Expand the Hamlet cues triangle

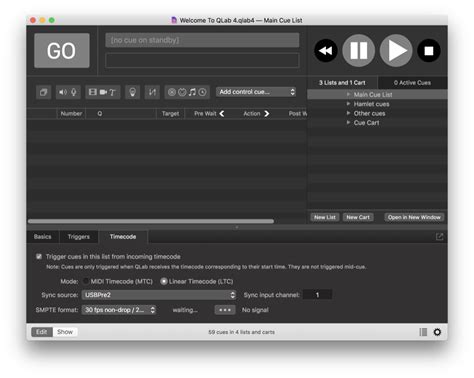[348, 104]
